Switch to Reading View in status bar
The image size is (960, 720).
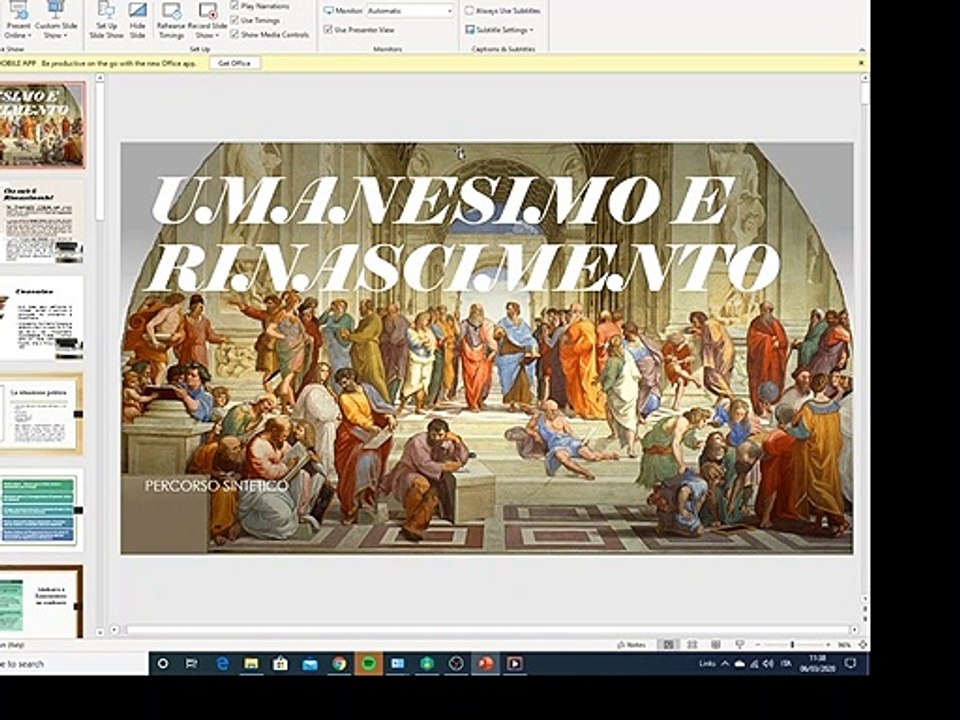[x=715, y=645]
